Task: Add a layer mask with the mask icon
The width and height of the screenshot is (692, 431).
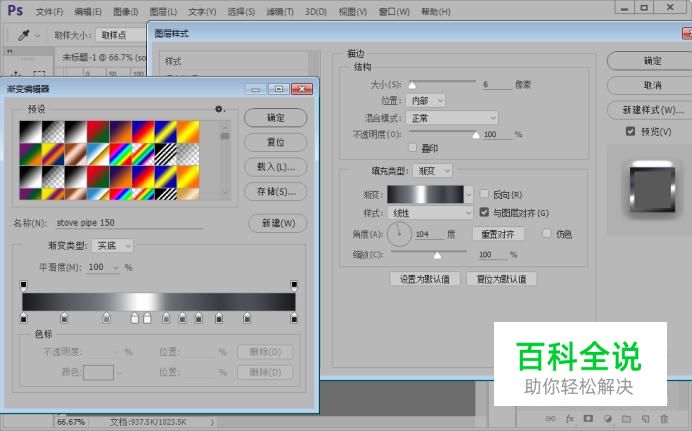Action: pyautogui.click(x=588, y=418)
